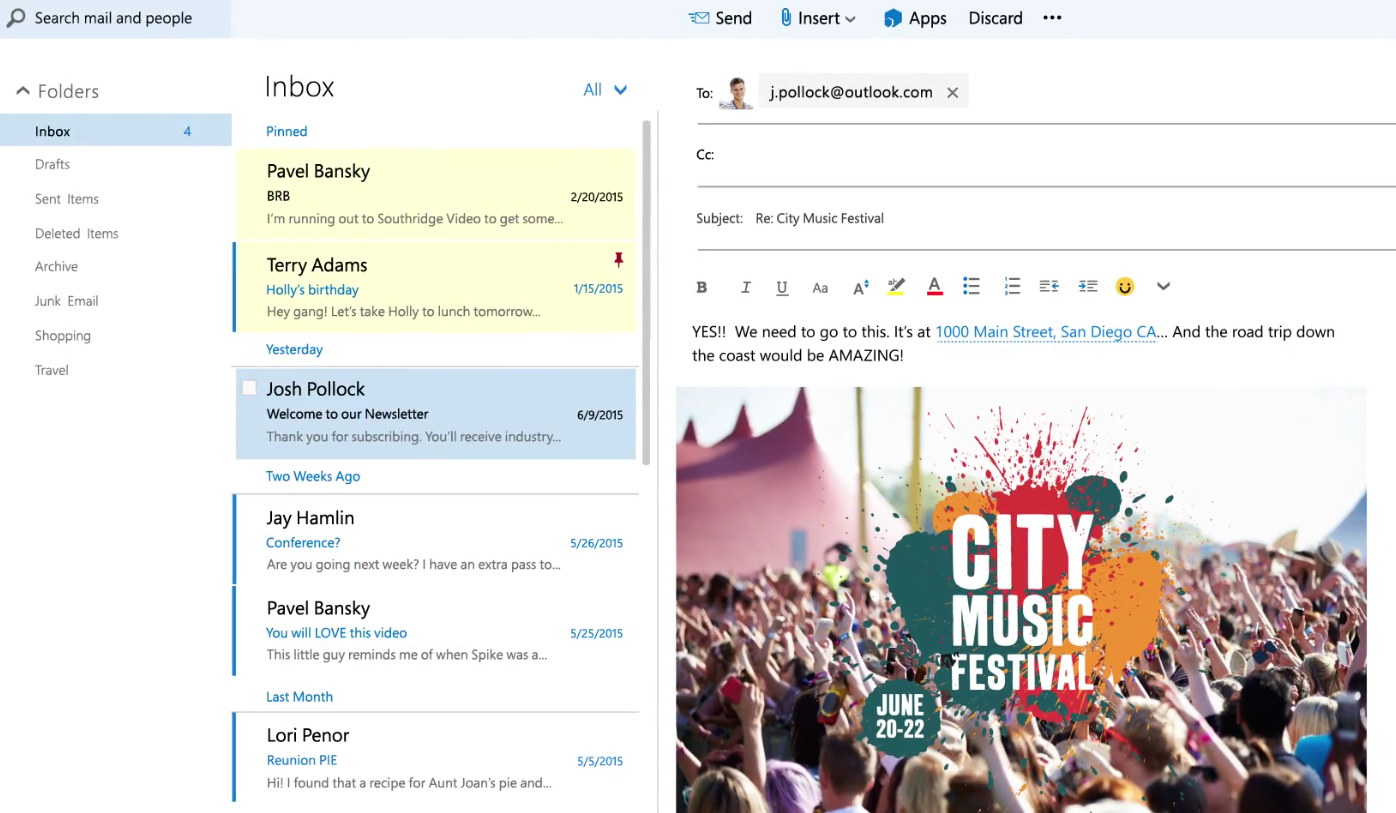Screen dimensions: 1396x813
Task: Open the All filter dropdown
Action: 605,90
